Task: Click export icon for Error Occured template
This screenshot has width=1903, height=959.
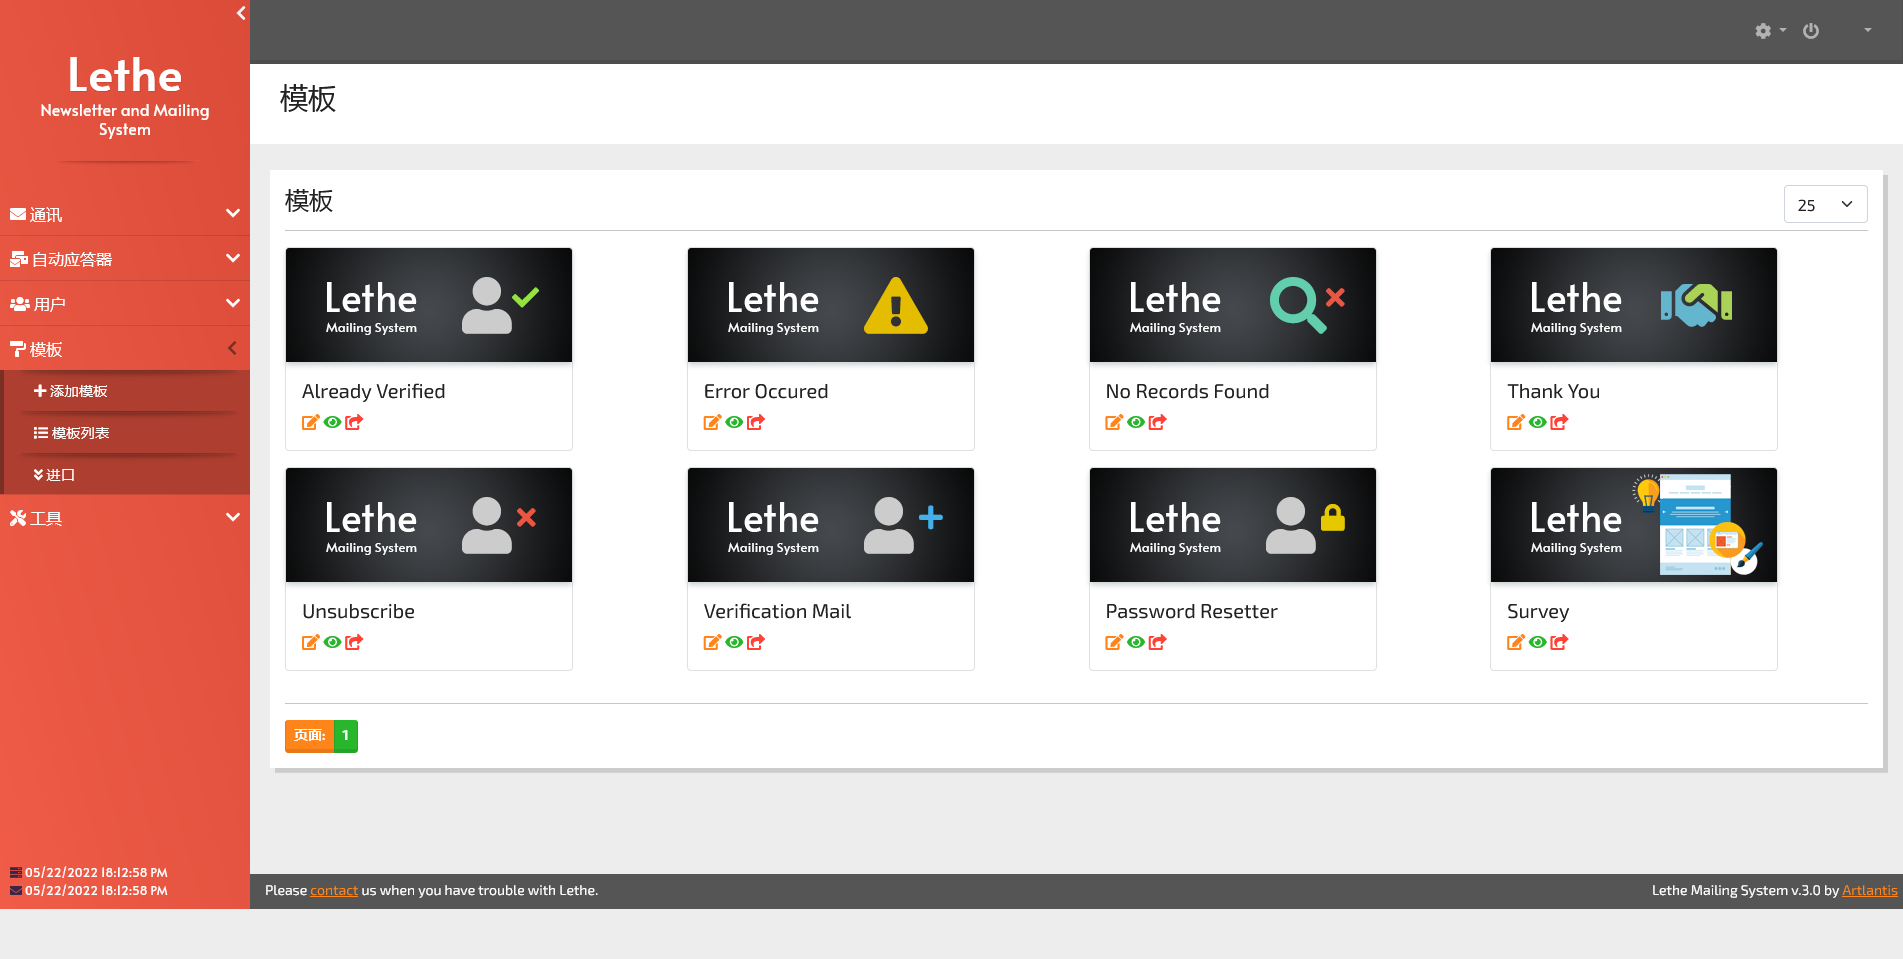Action: (x=756, y=422)
